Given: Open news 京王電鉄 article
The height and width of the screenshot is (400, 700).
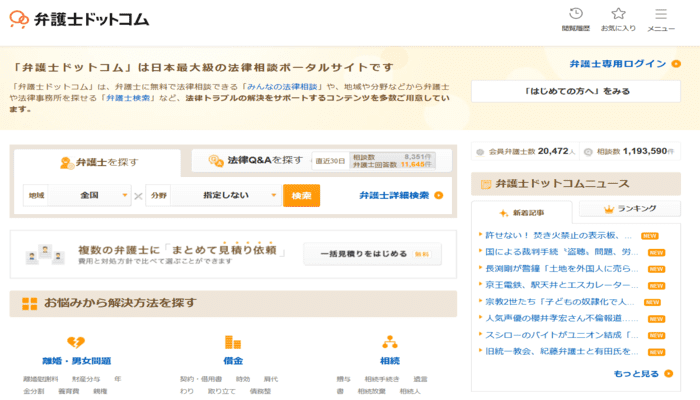Looking at the screenshot, I should click(562, 285).
